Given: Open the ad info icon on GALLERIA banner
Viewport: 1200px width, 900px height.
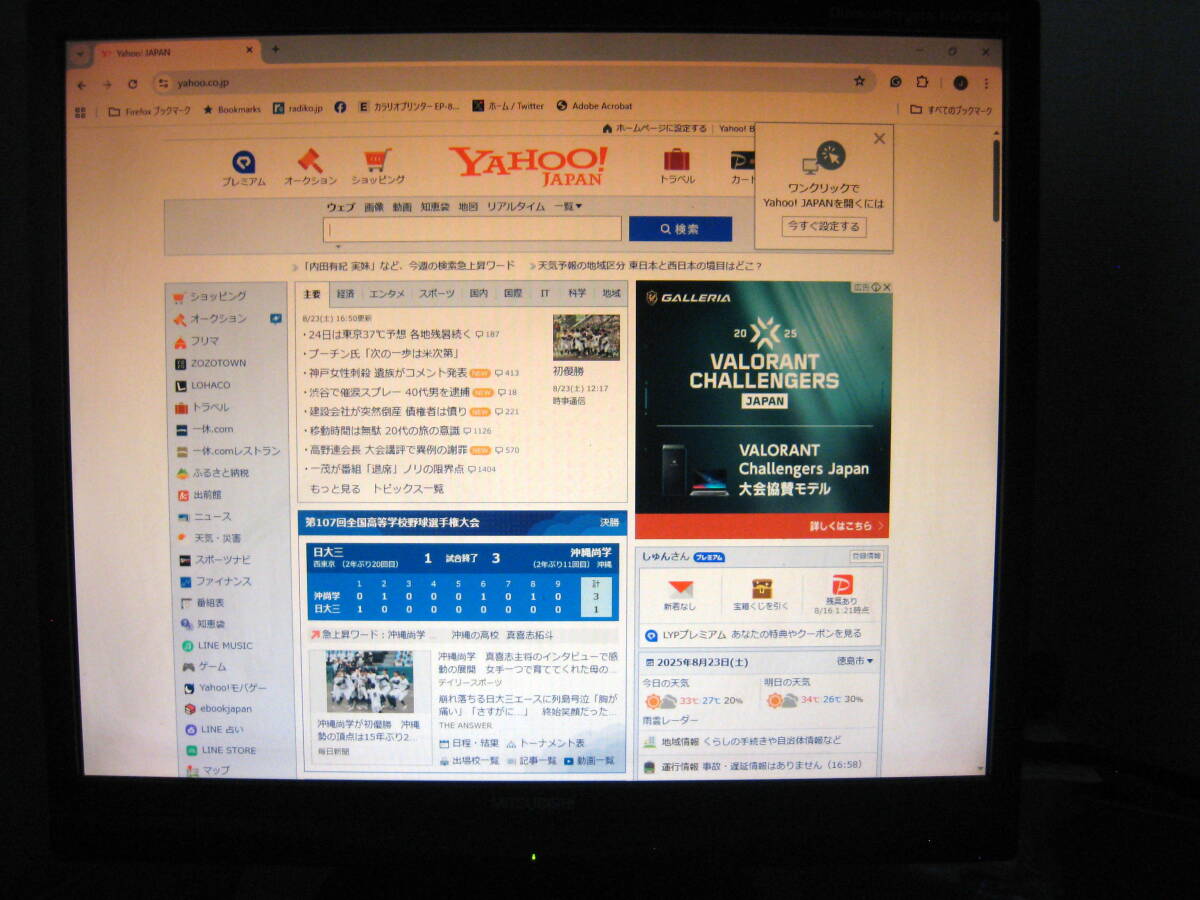Looking at the screenshot, I should tap(875, 287).
